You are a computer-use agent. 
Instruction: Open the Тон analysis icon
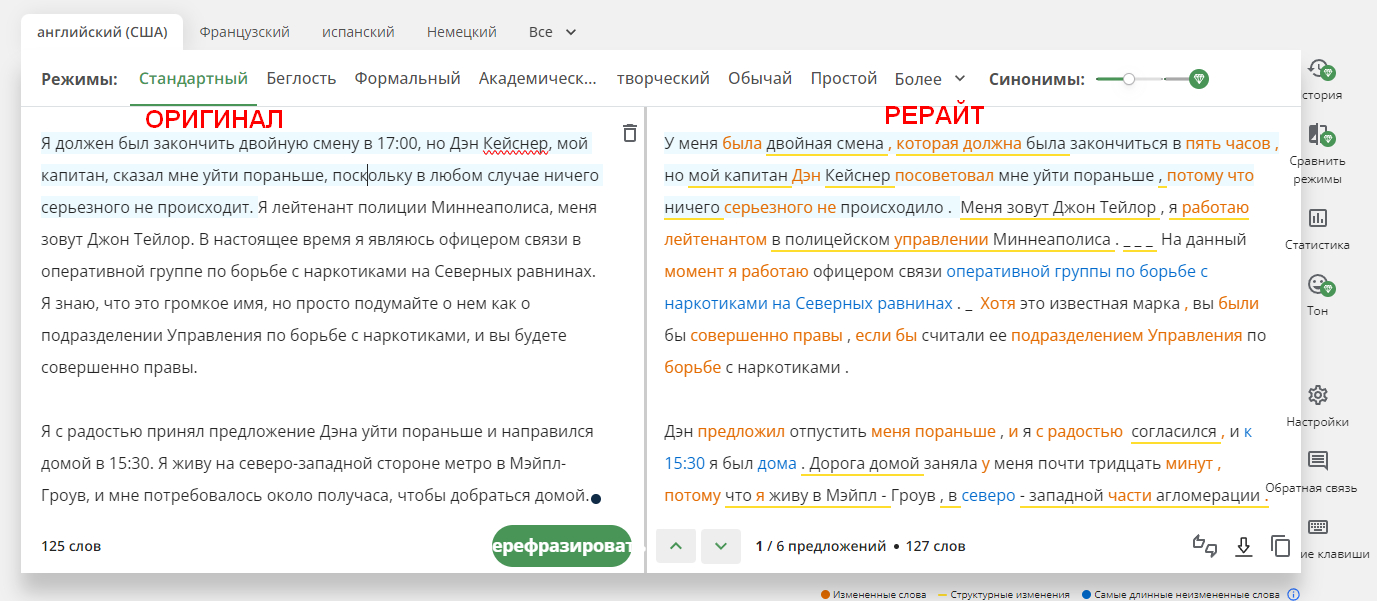coord(1317,284)
